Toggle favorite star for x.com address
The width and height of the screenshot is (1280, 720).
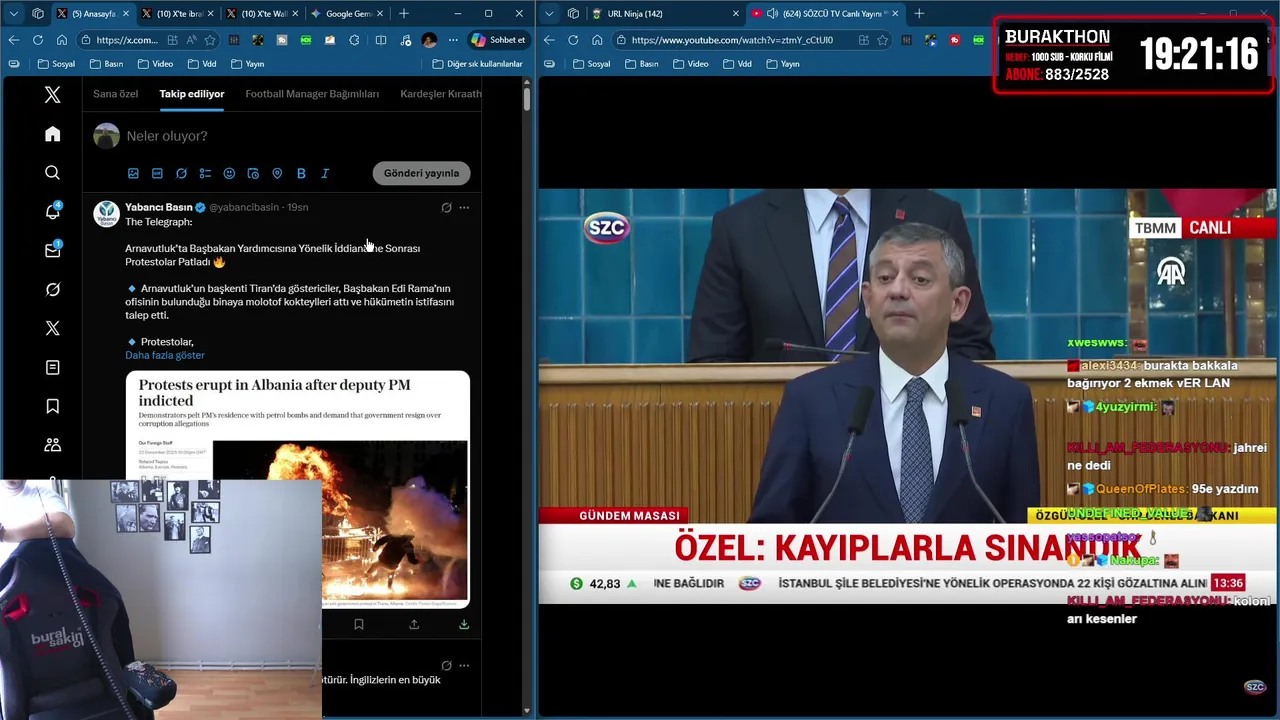pos(210,40)
